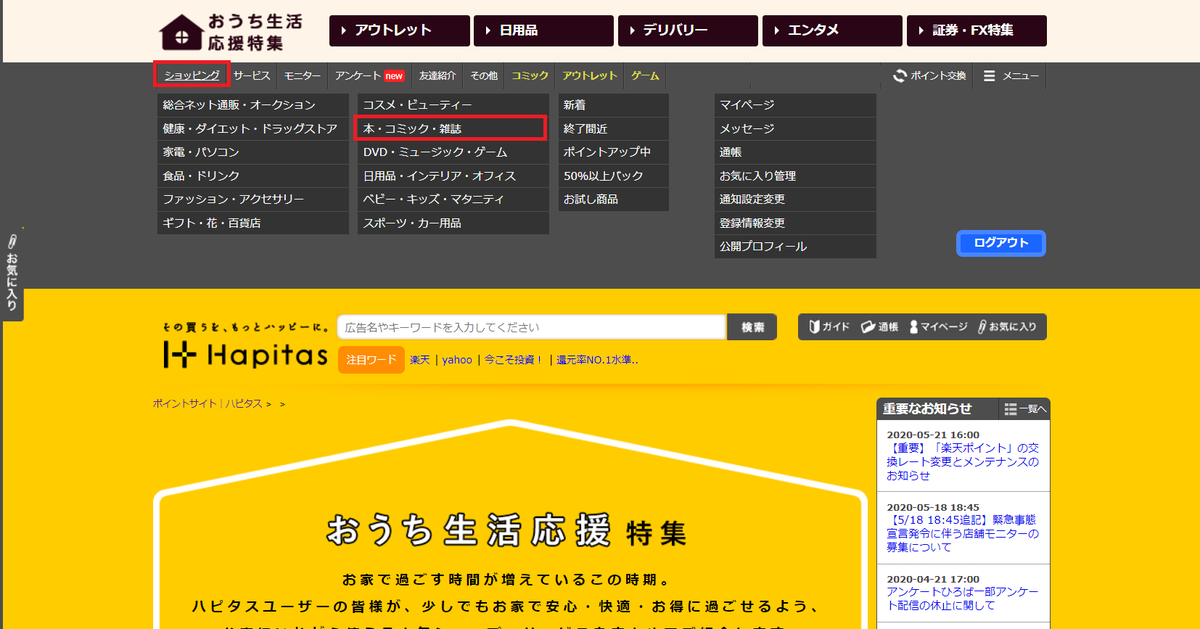The width and height of the screenshot is (1200, 629).
Task: Open 通帳 in the account menu
Action: tap(795, 152)
